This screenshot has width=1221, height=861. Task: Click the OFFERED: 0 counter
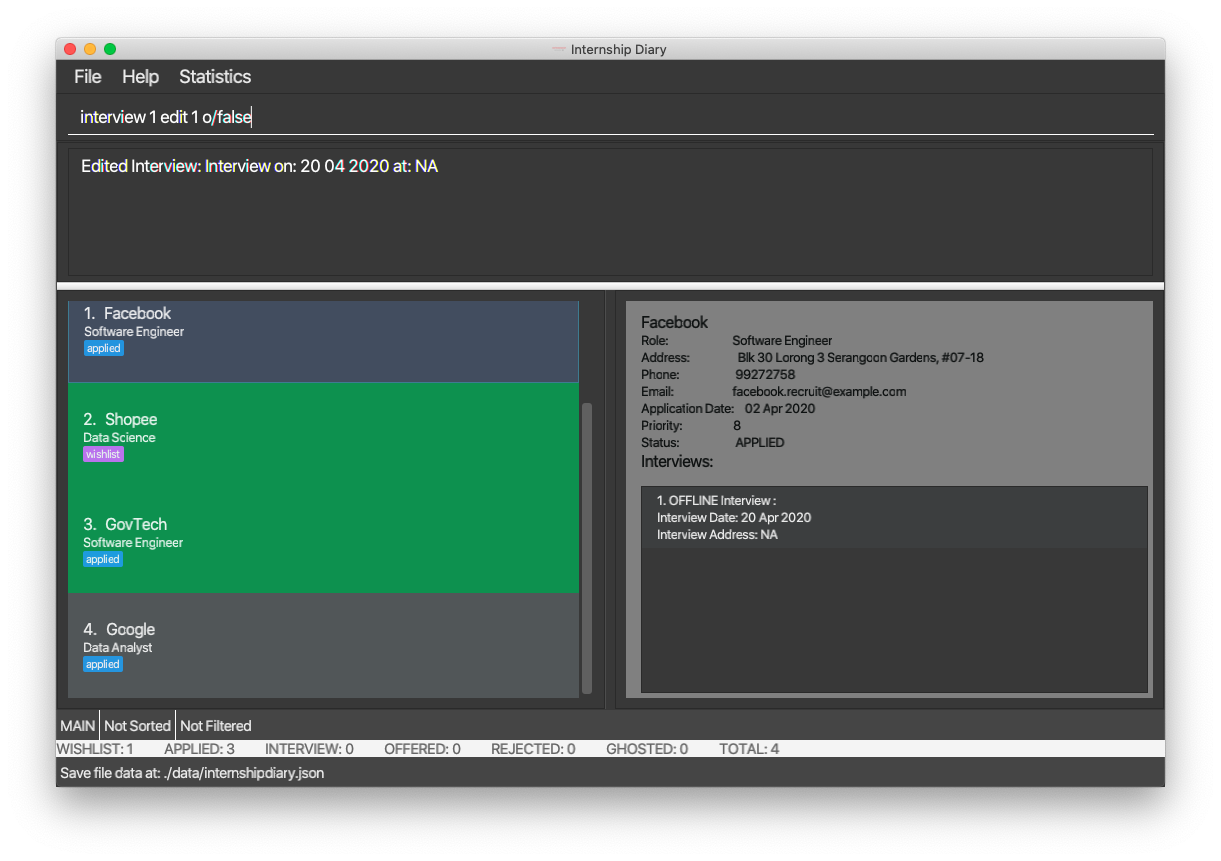tap(422, 748)
